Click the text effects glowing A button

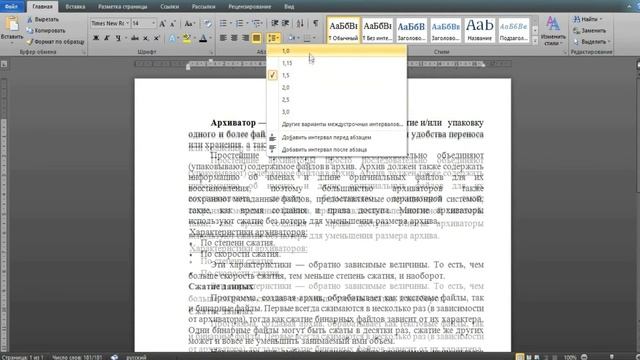(x=172, y=38)
